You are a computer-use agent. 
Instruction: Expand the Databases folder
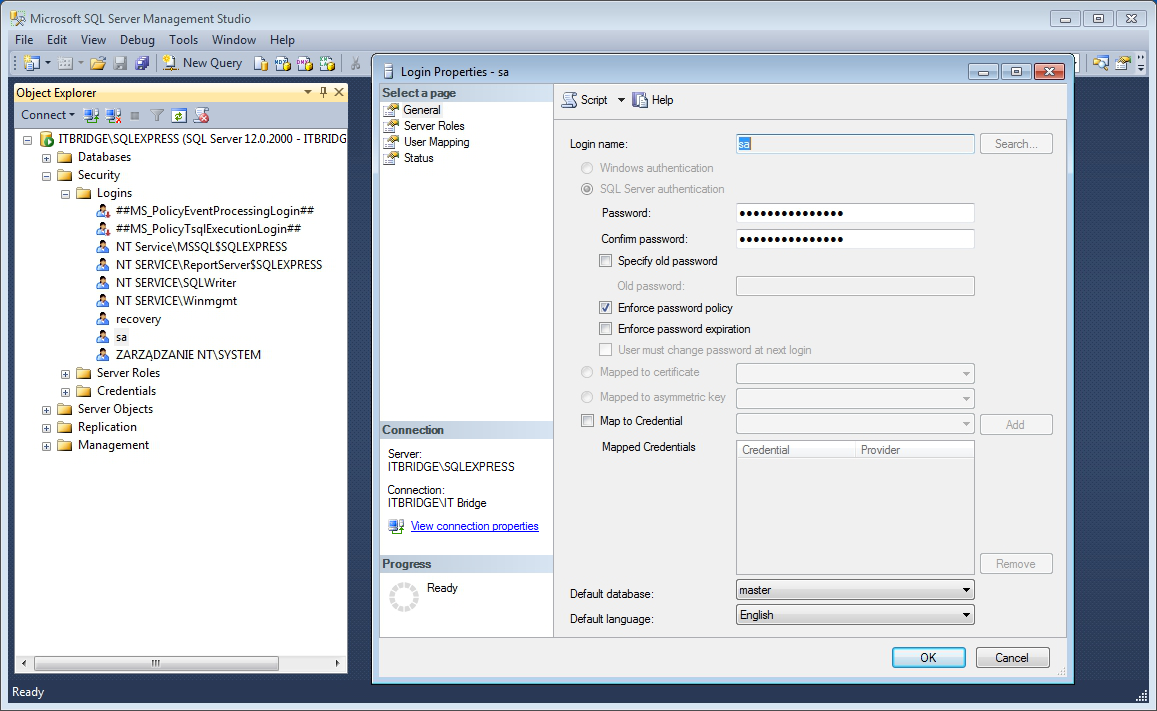46,158
